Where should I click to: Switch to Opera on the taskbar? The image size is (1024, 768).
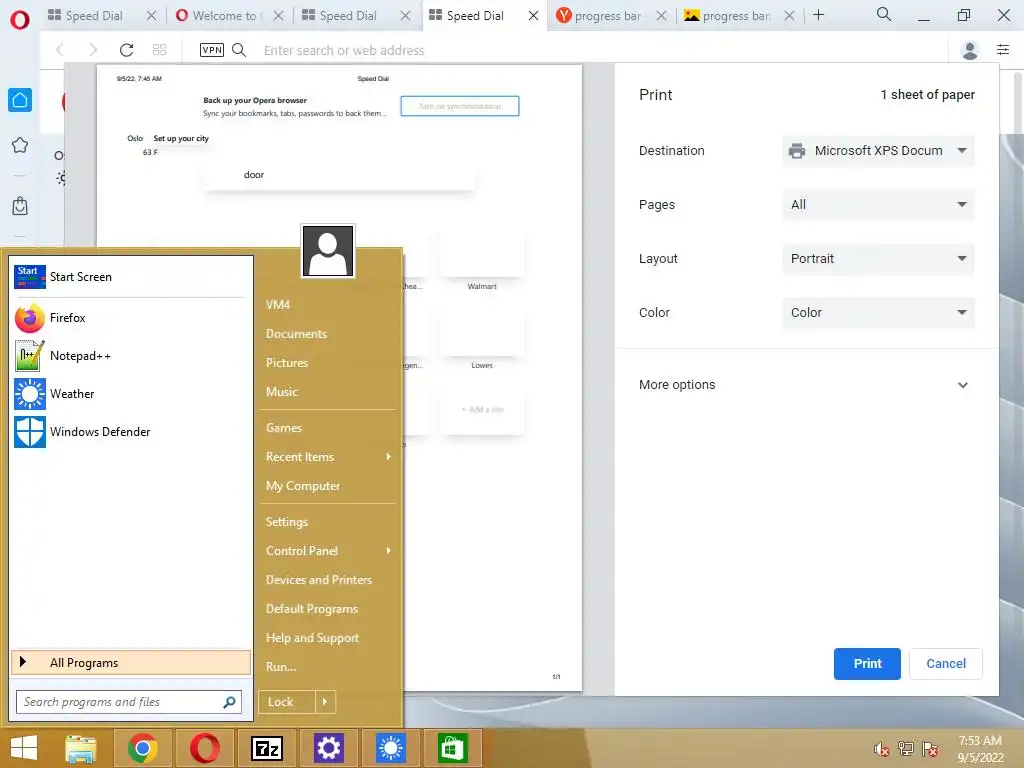pyautogui.click(x=205, y=748)
